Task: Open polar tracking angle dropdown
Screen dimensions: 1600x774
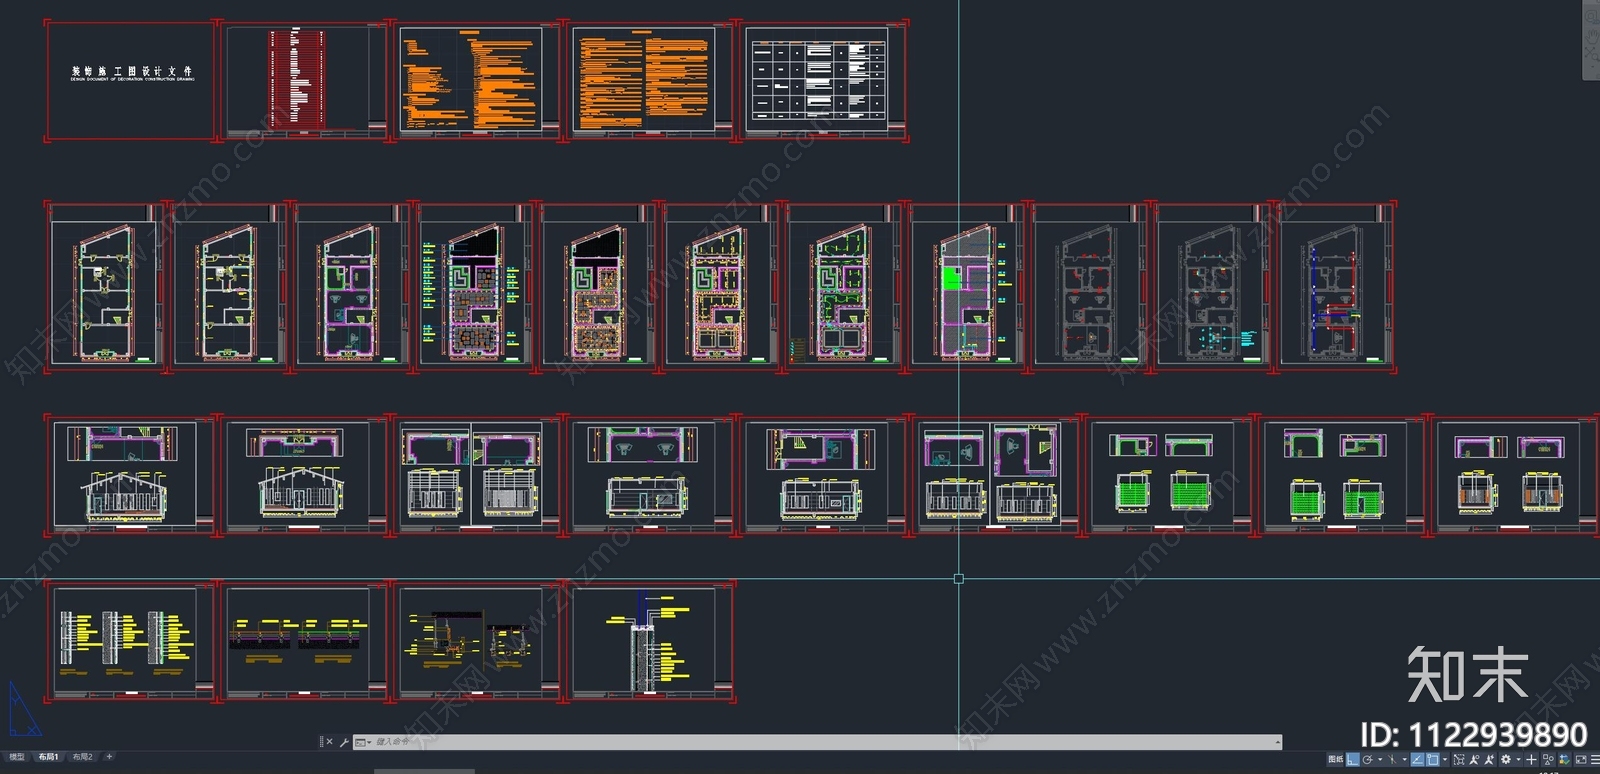Action: click(1380, 759)
